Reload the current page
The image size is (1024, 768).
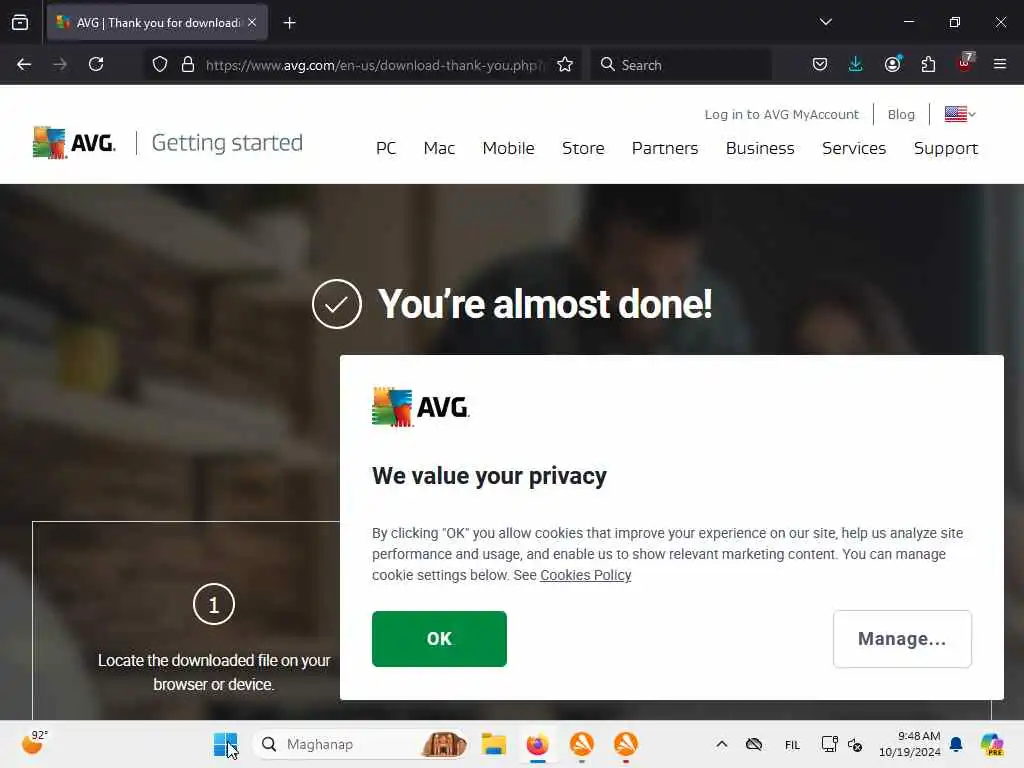96,65
